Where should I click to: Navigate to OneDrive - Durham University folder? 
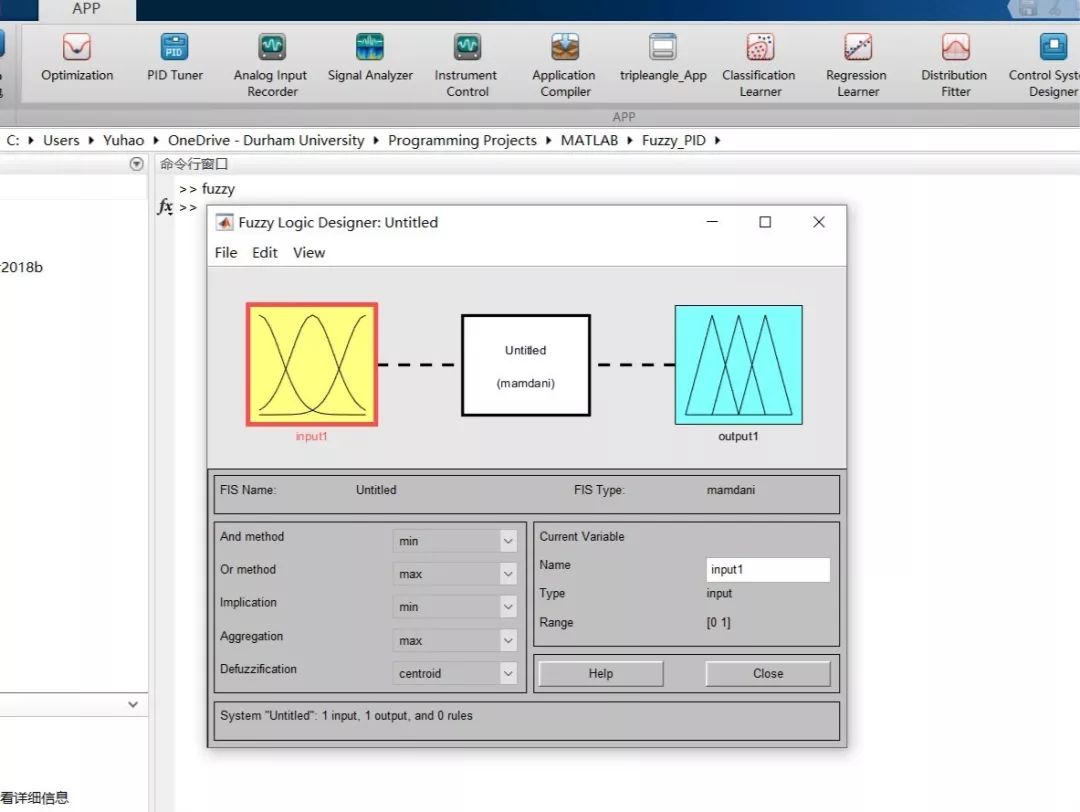click(266, 140)
